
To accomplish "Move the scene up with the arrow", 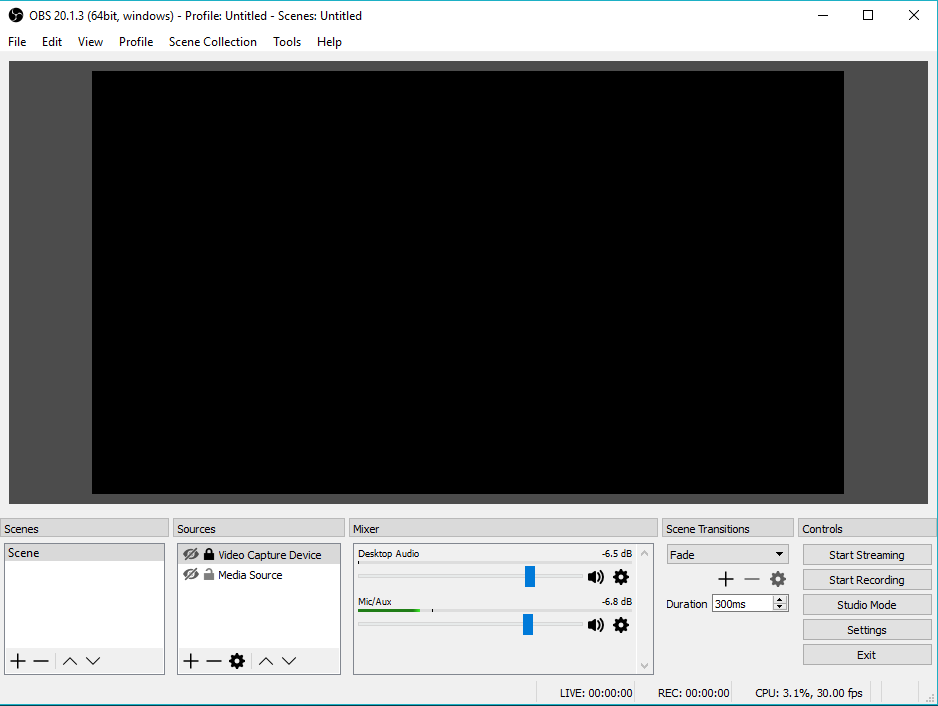I will (70, 661).
